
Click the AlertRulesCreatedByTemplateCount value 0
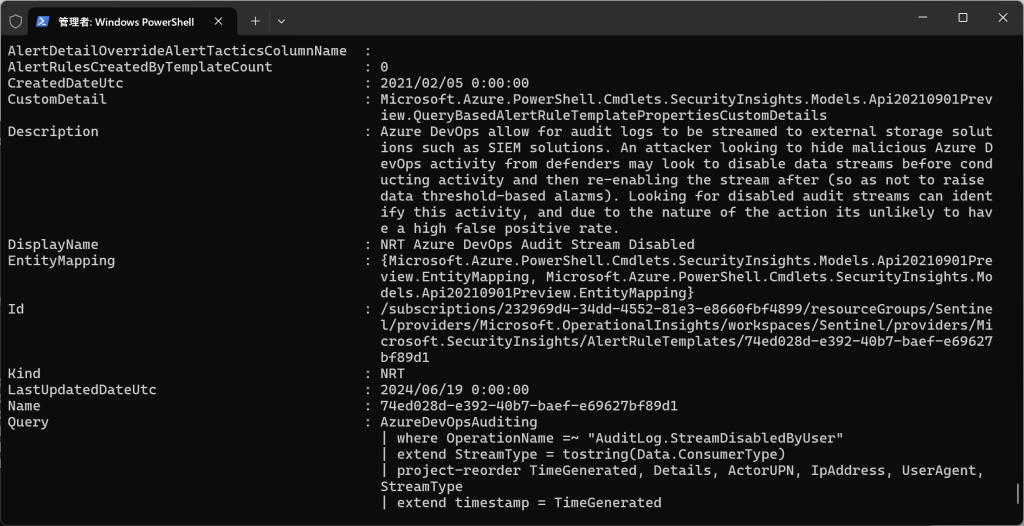coord(385,67)
